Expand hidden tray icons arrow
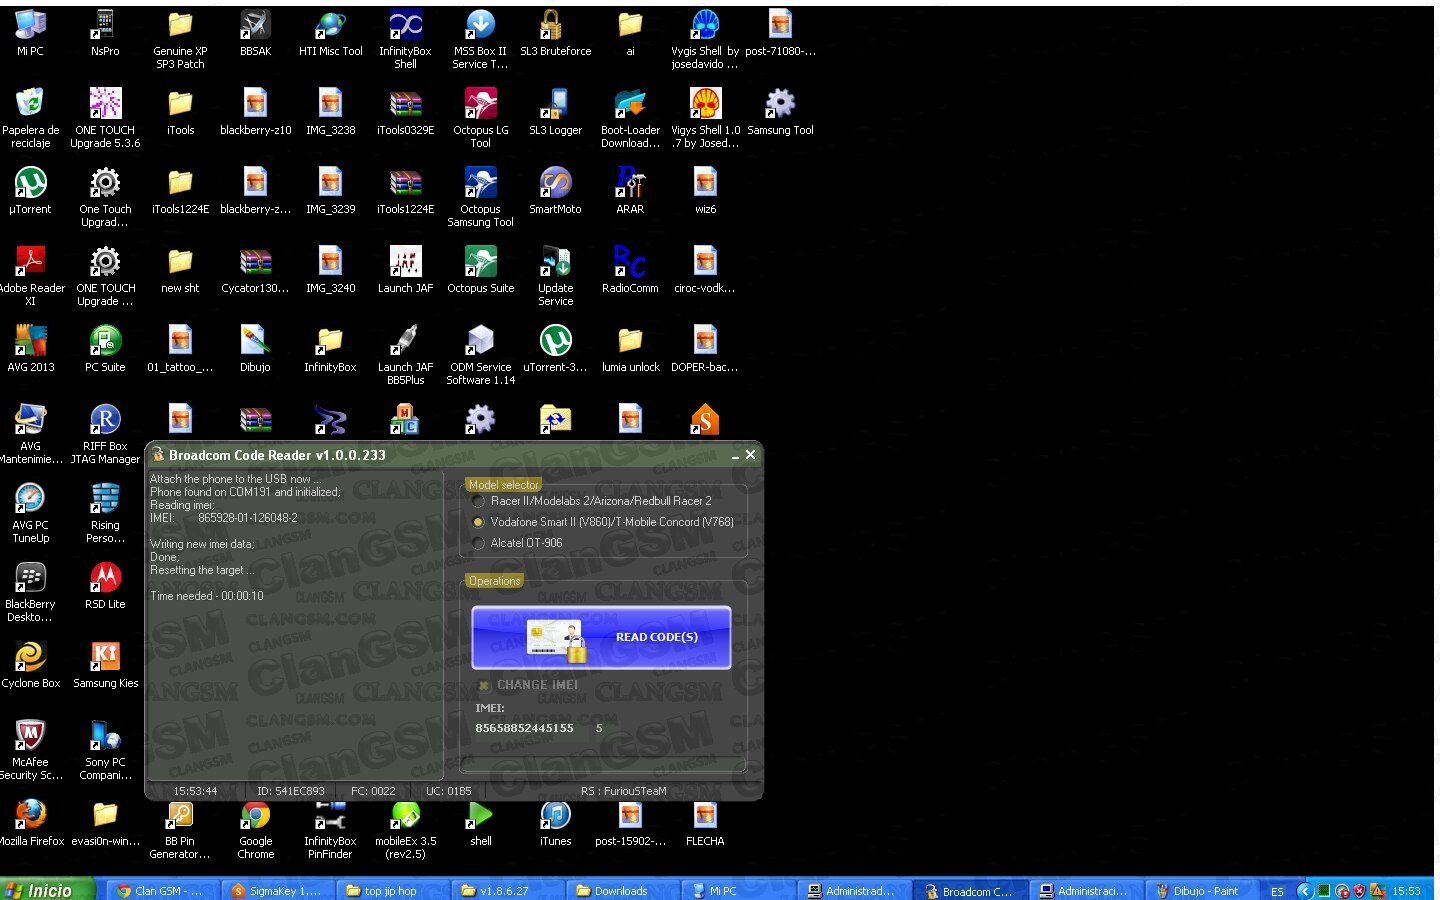Screen dimensions: 1440x900 point(1304,891)
